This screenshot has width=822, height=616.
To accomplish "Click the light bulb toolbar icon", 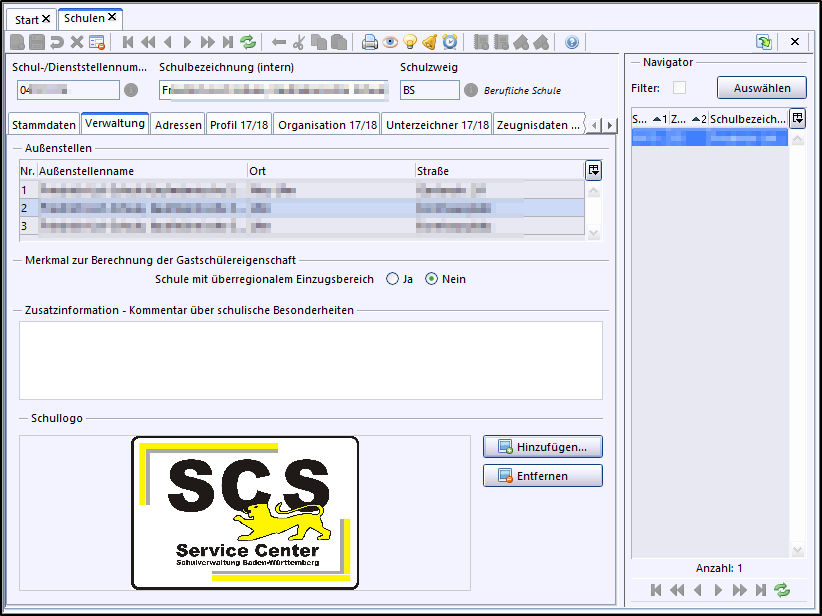I will (x=409, y=42).
